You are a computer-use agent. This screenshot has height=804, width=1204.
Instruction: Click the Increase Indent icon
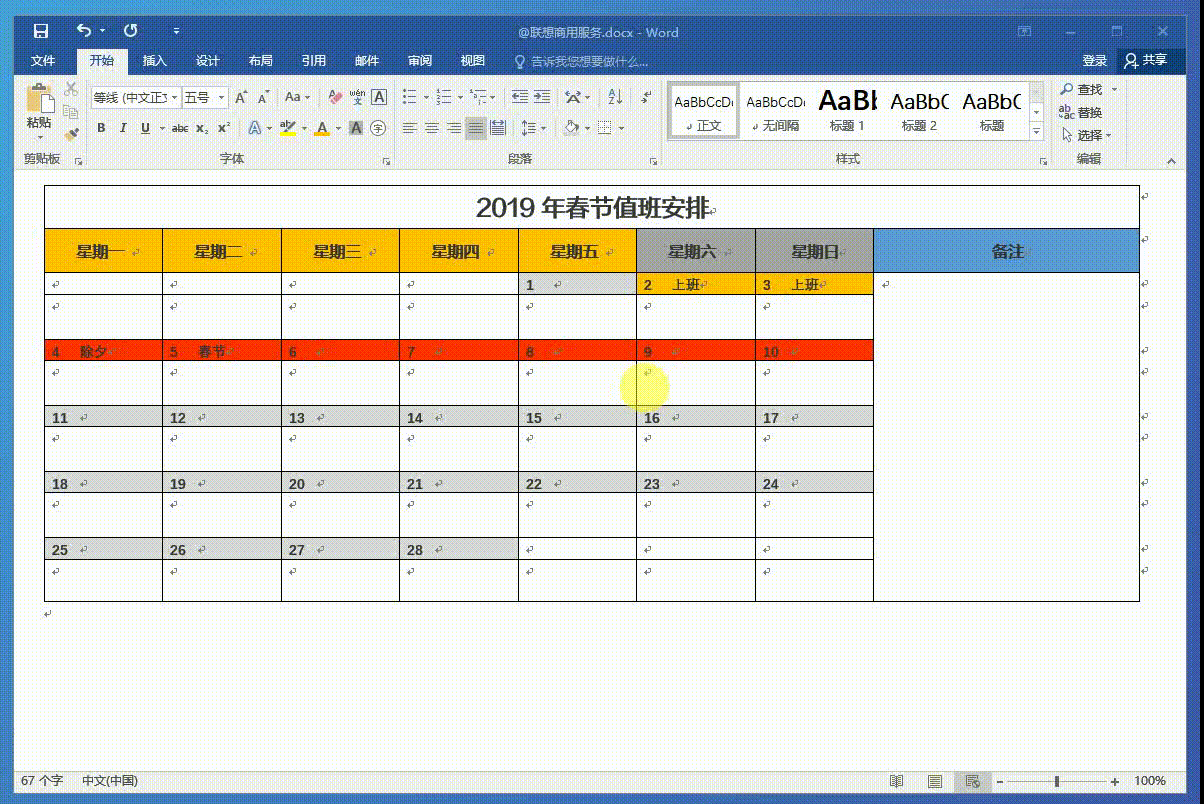(x=542, y=97)
